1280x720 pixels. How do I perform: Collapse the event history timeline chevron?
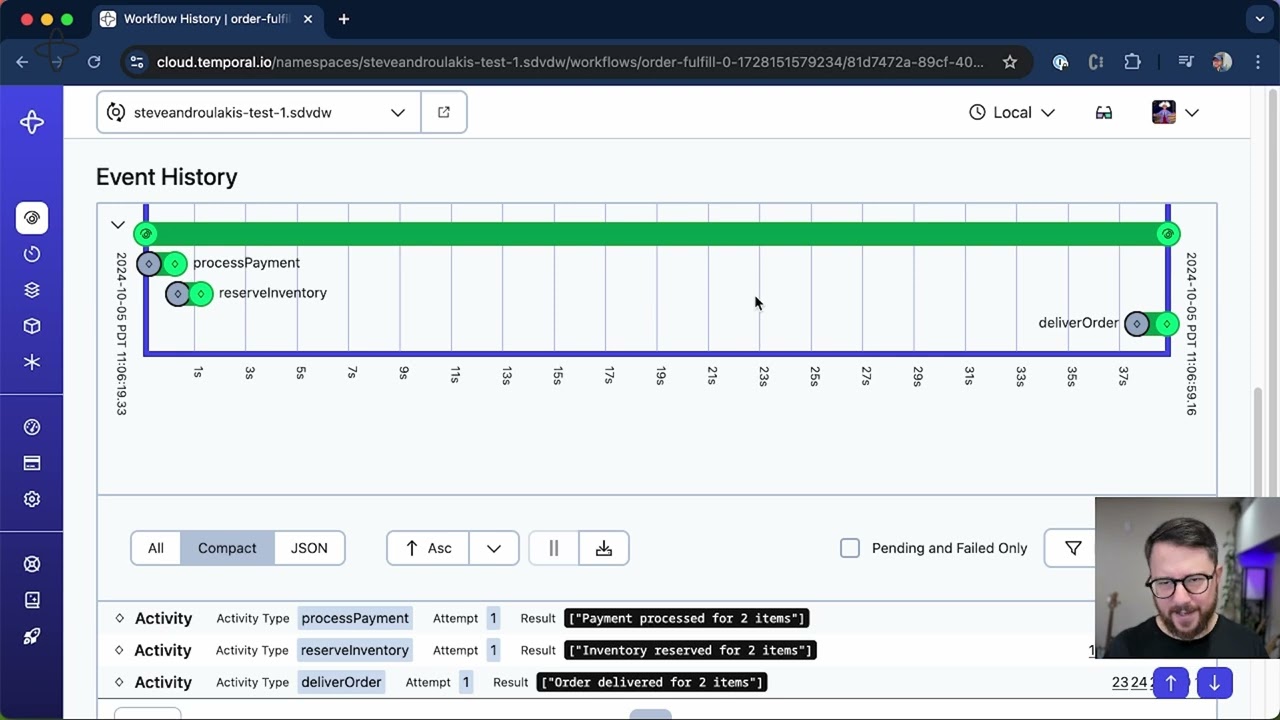[x=118, y=225]
